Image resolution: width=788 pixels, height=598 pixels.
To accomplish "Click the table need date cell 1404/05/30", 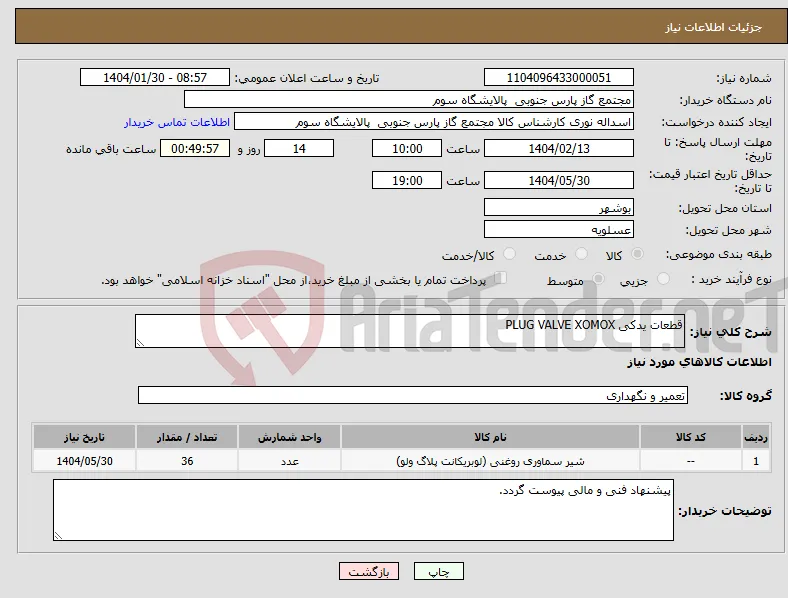I will tap(84, 461).
